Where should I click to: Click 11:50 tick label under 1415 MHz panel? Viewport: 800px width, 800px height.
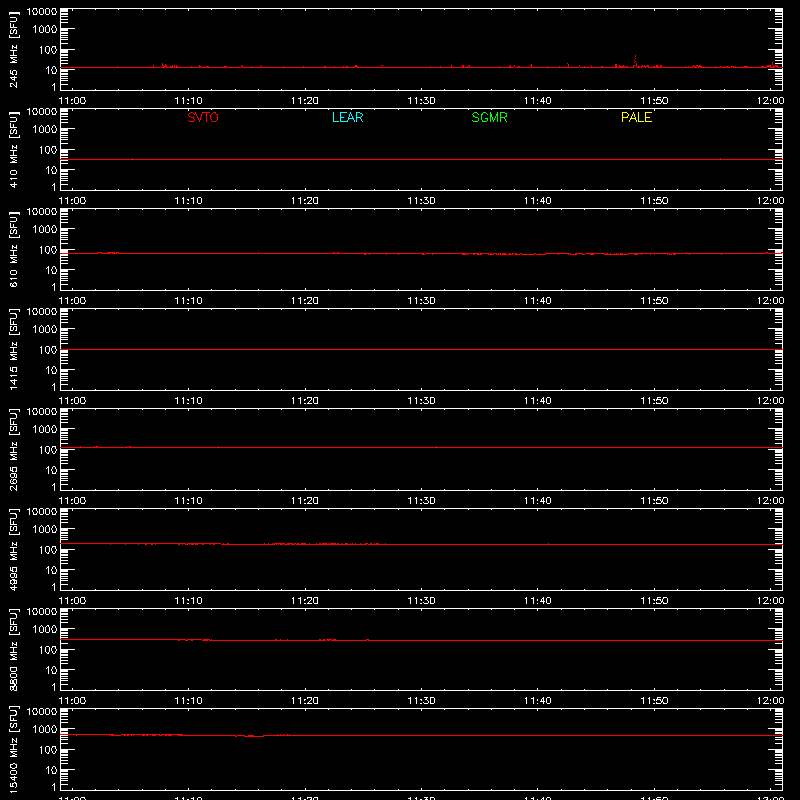(x=654, y=401)
